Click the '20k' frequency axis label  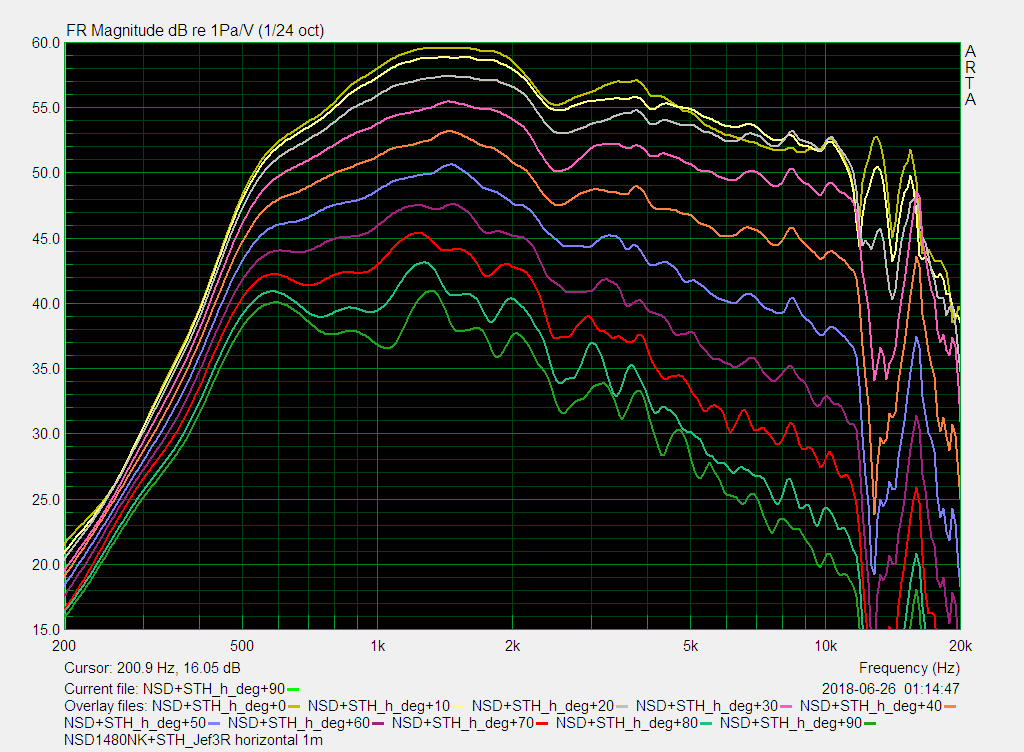(x=960, y=646)
